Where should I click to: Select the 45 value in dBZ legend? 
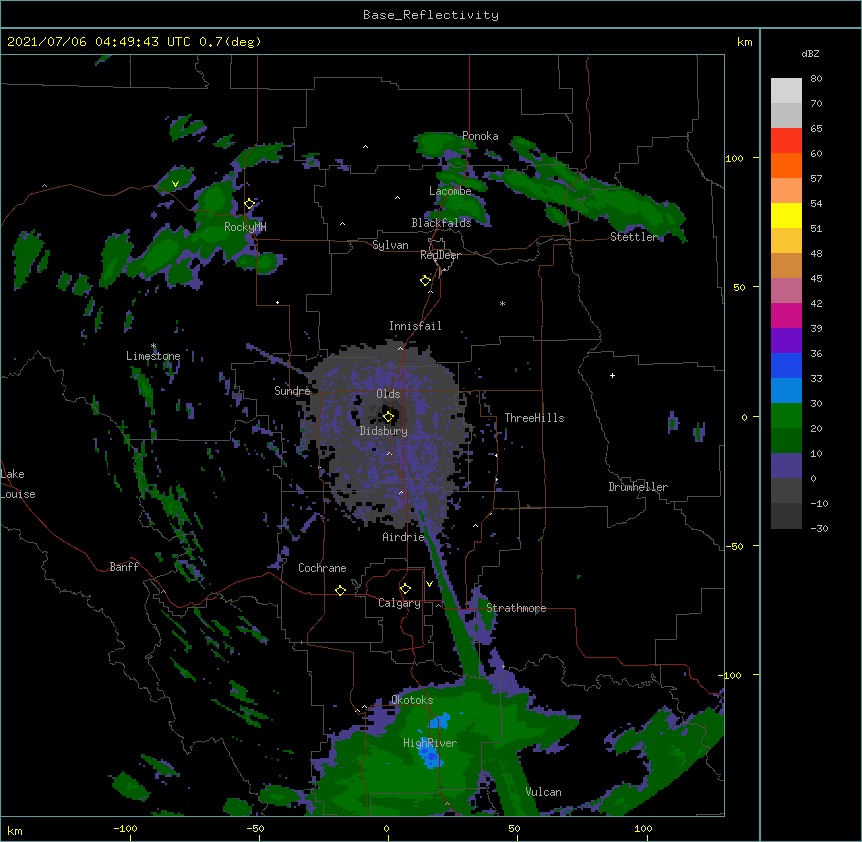816,278
